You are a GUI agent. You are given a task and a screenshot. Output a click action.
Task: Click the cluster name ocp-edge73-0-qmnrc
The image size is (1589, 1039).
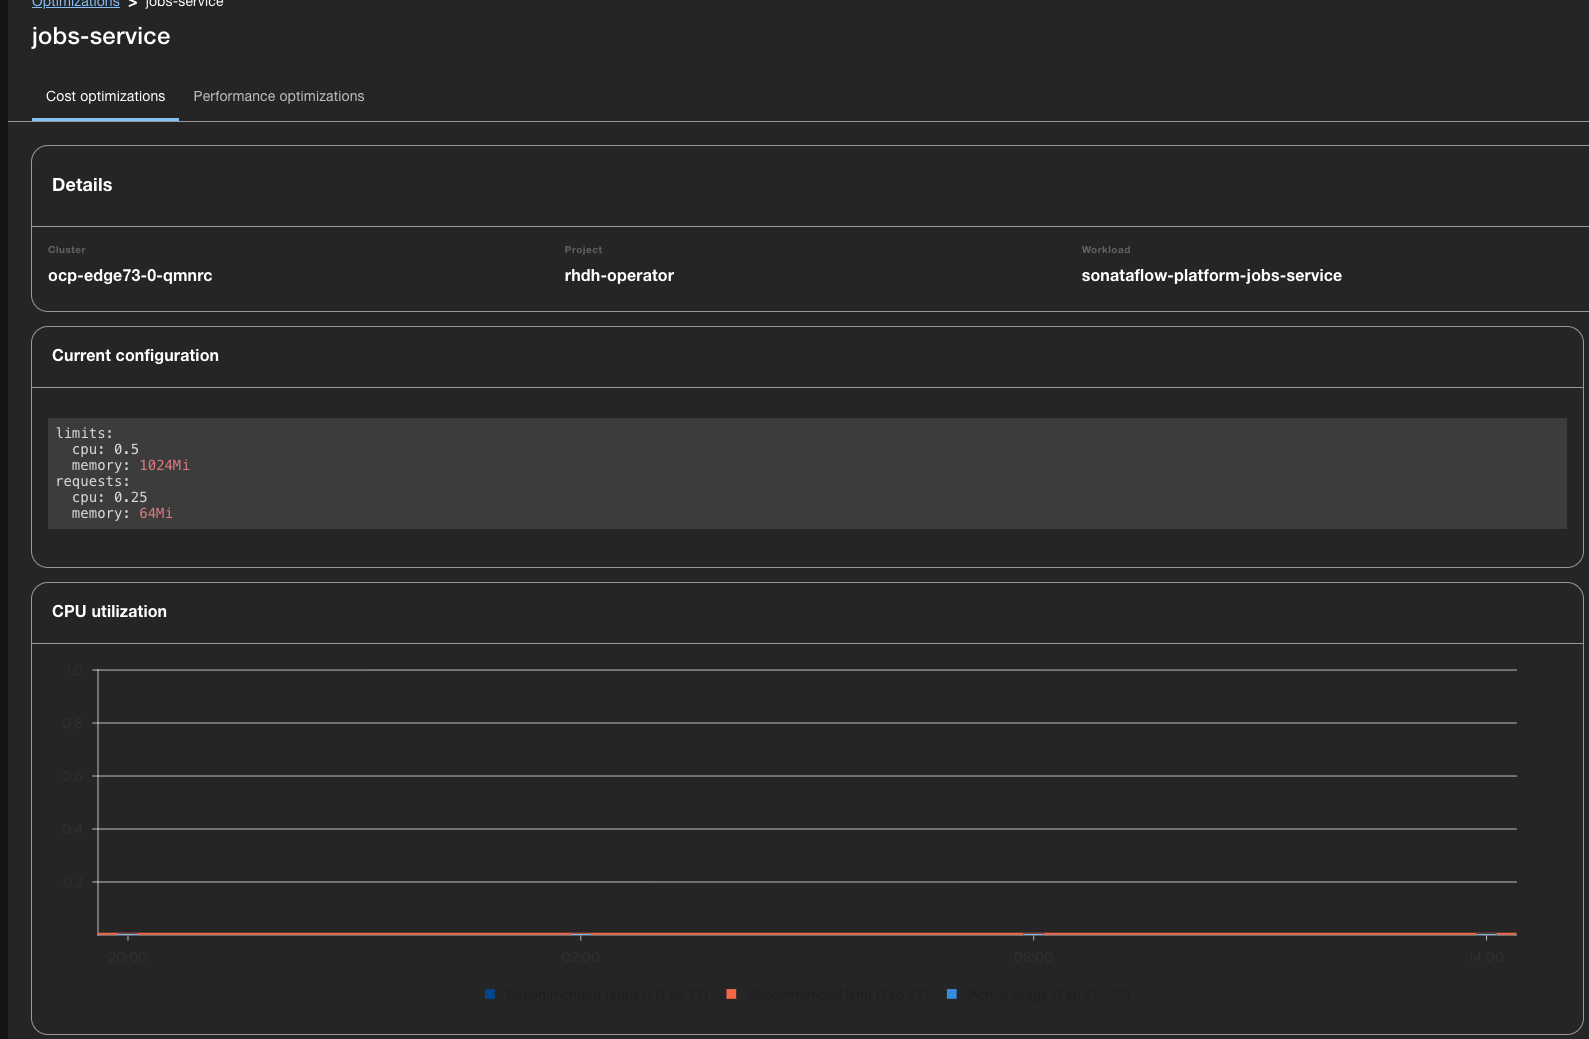coord(130,275)
